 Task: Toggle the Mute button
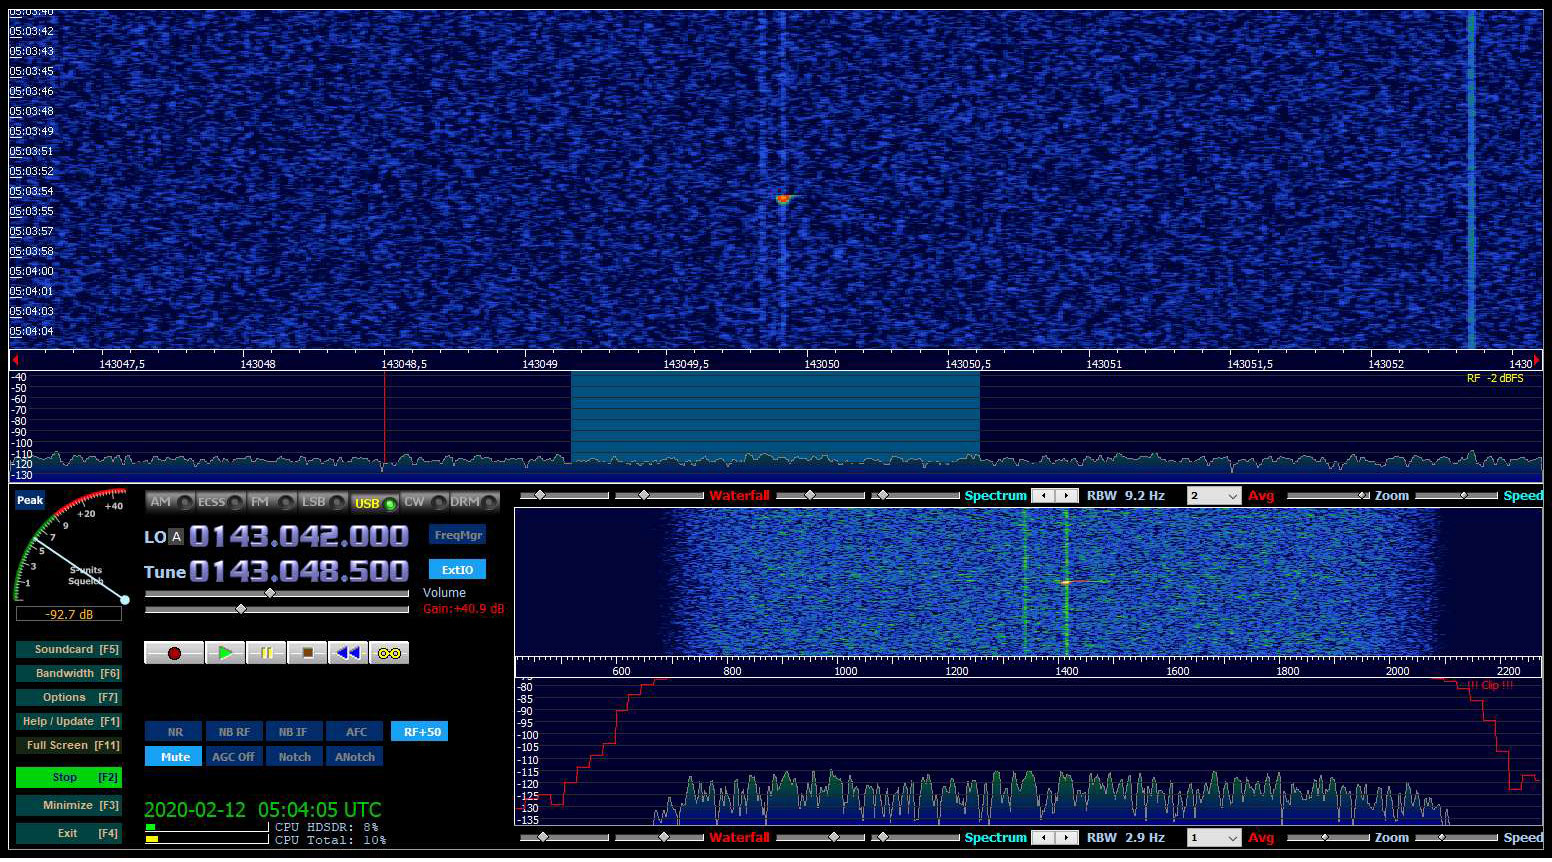point(174,757)
